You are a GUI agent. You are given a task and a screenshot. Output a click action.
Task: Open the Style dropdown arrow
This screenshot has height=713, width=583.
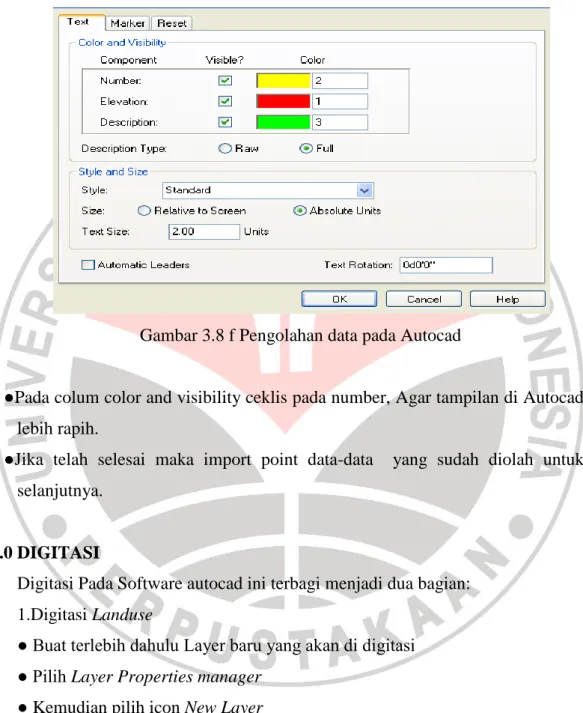[x=365, y=191]
